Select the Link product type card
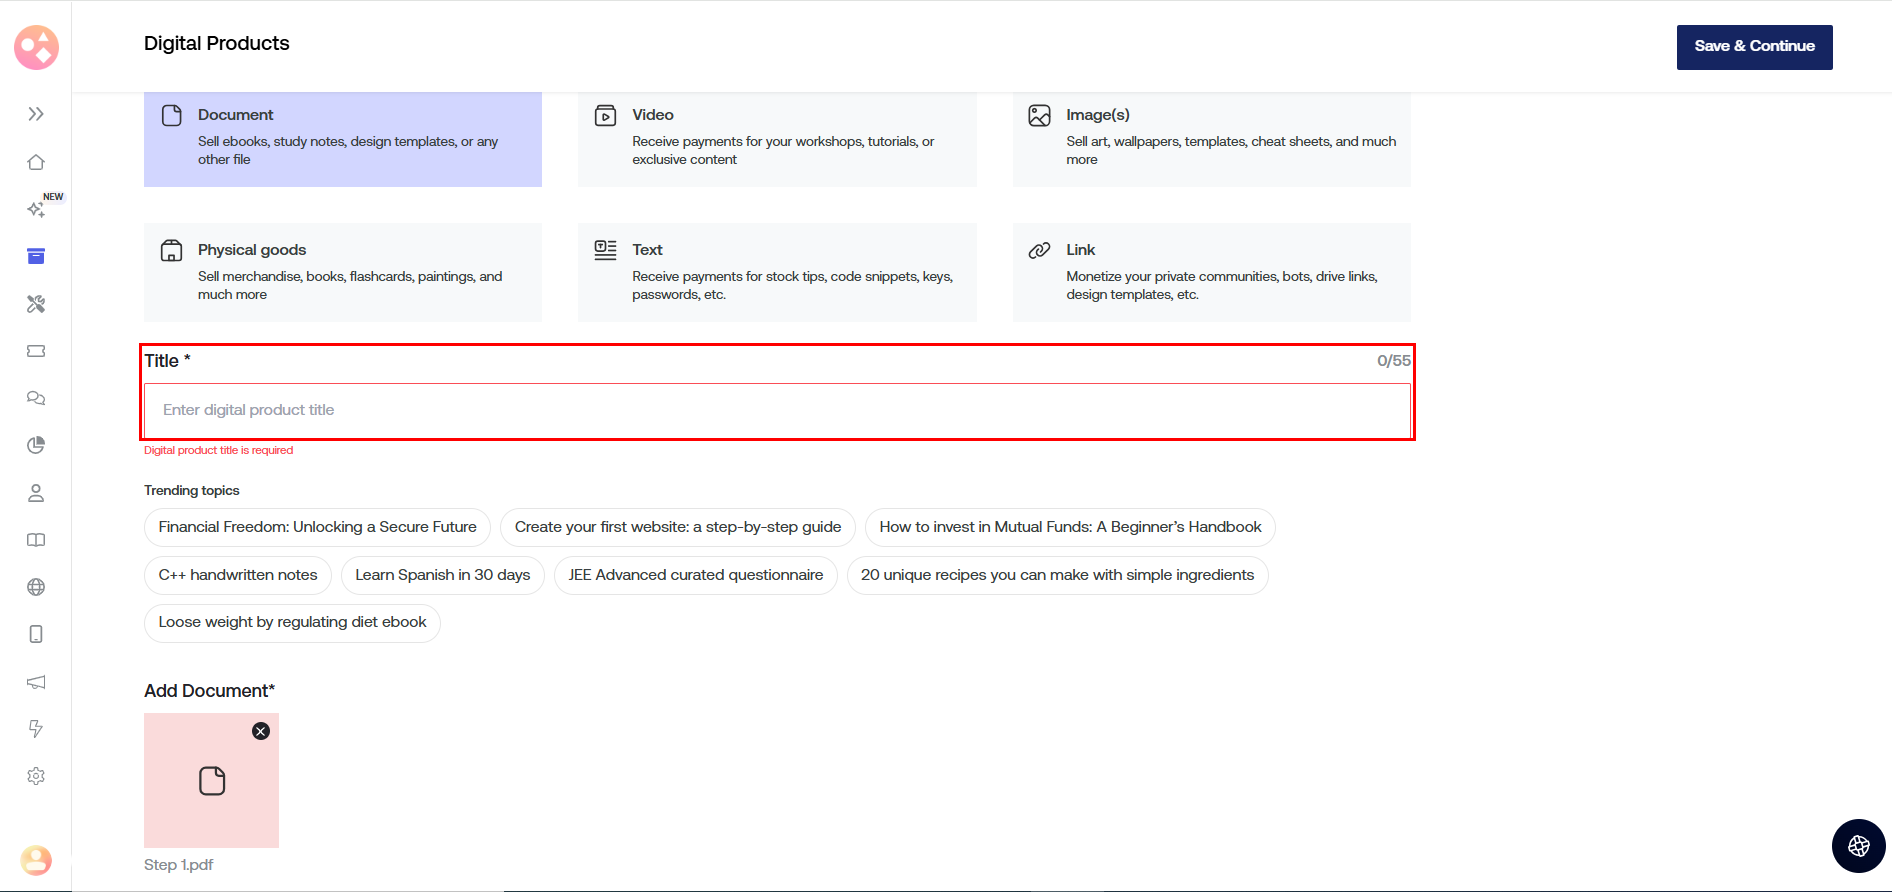This screenshot has width=1892, height=892. click(1211, 272)
